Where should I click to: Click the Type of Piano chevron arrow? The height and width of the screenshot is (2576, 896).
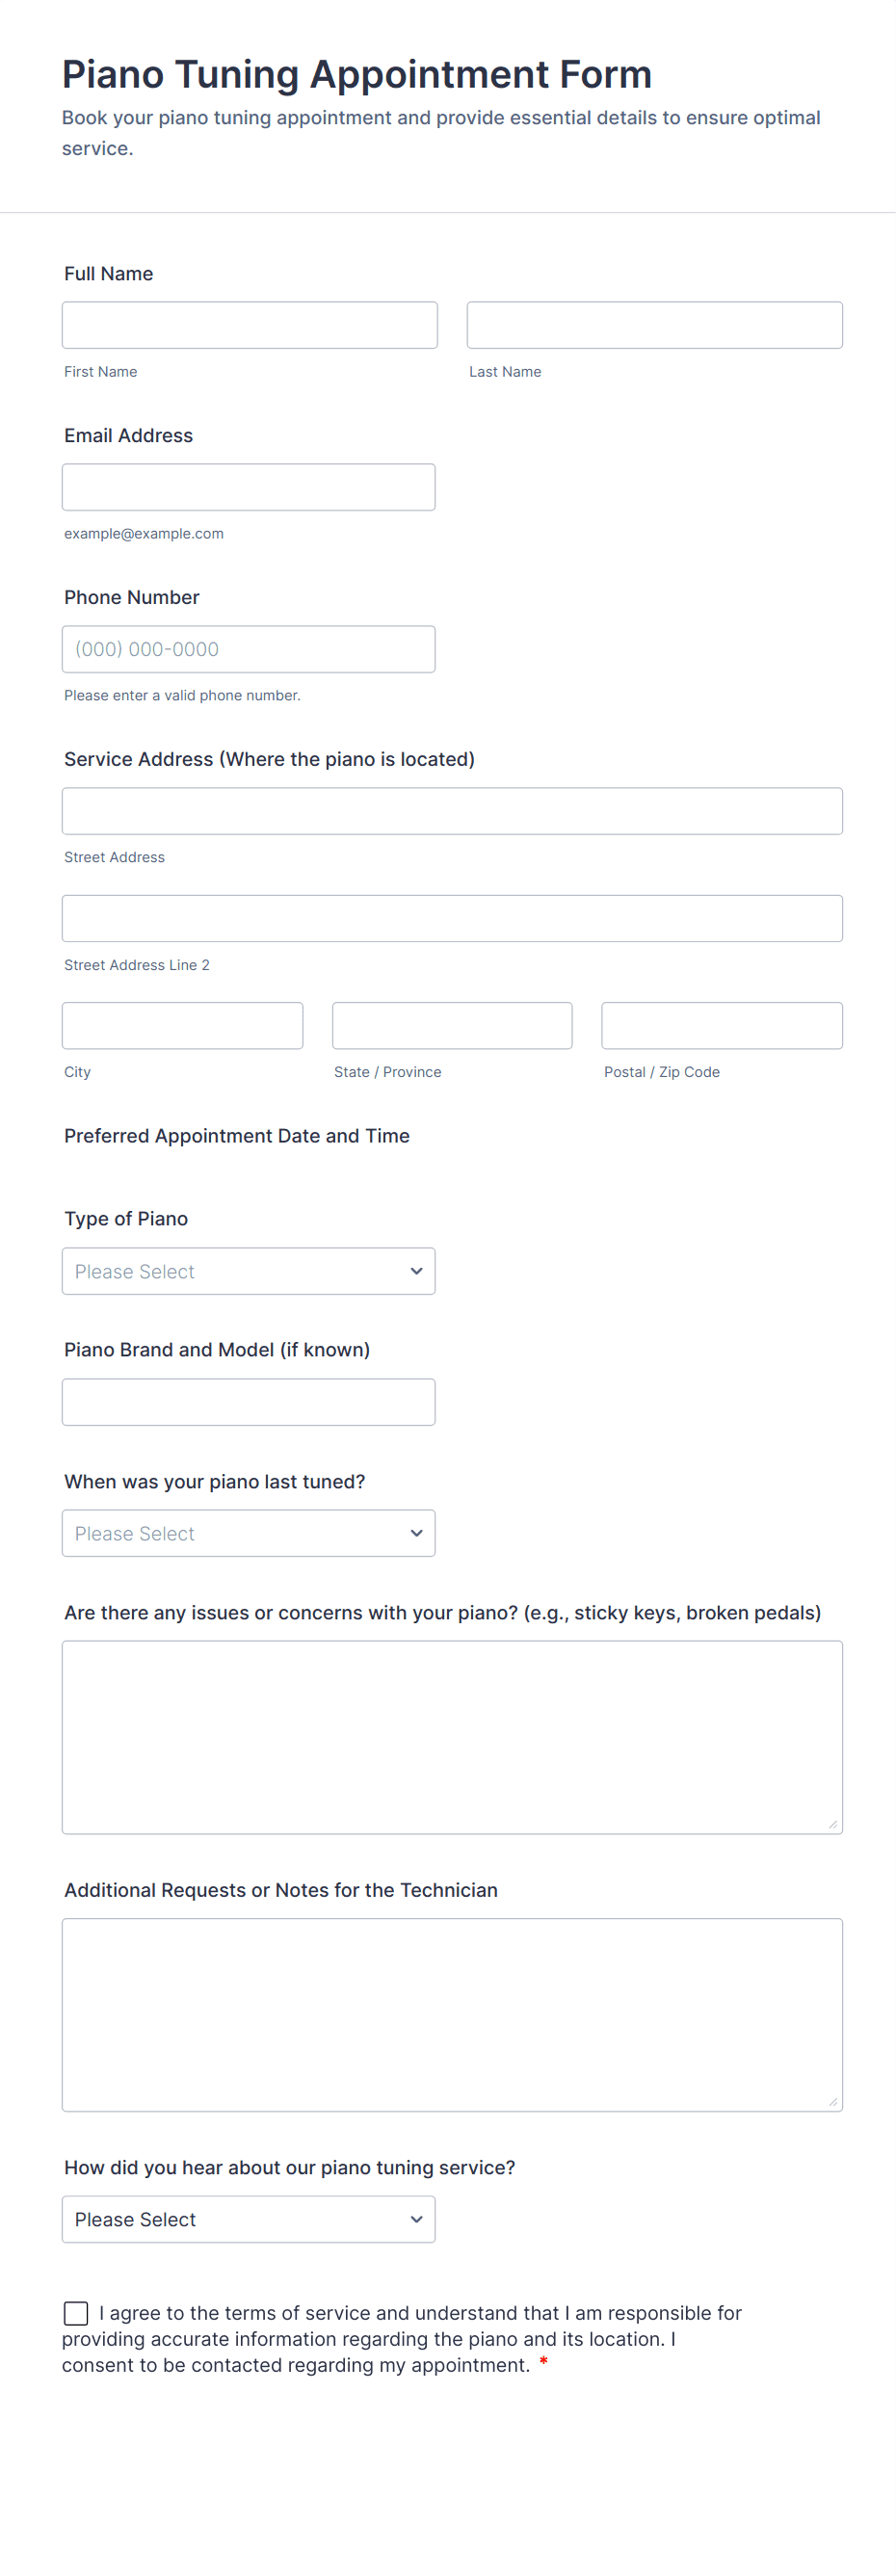(416, 1271)
